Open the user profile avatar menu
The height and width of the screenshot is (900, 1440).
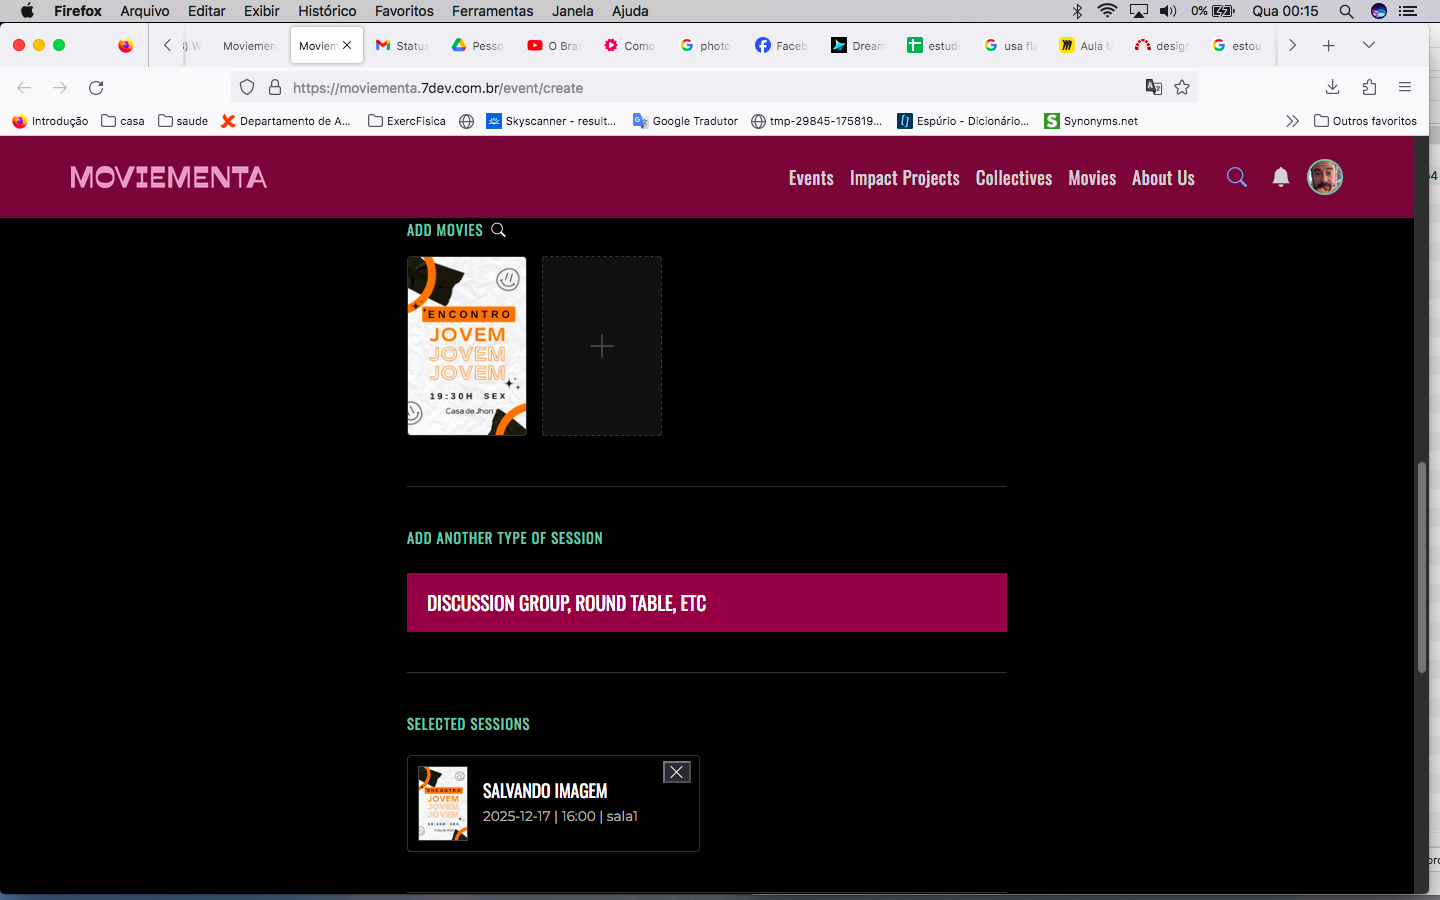tap(1324, 177)
